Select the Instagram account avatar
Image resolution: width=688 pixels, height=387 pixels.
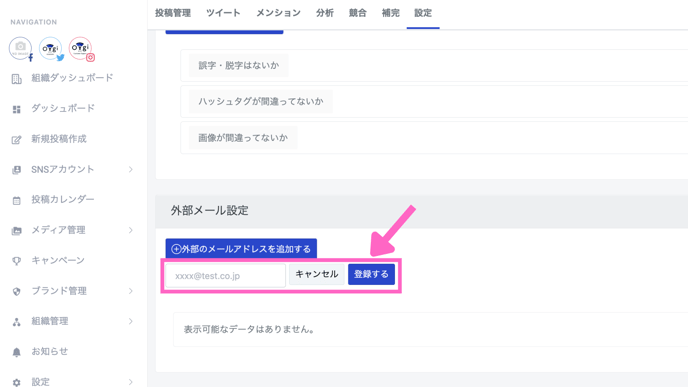click(80, 48)
